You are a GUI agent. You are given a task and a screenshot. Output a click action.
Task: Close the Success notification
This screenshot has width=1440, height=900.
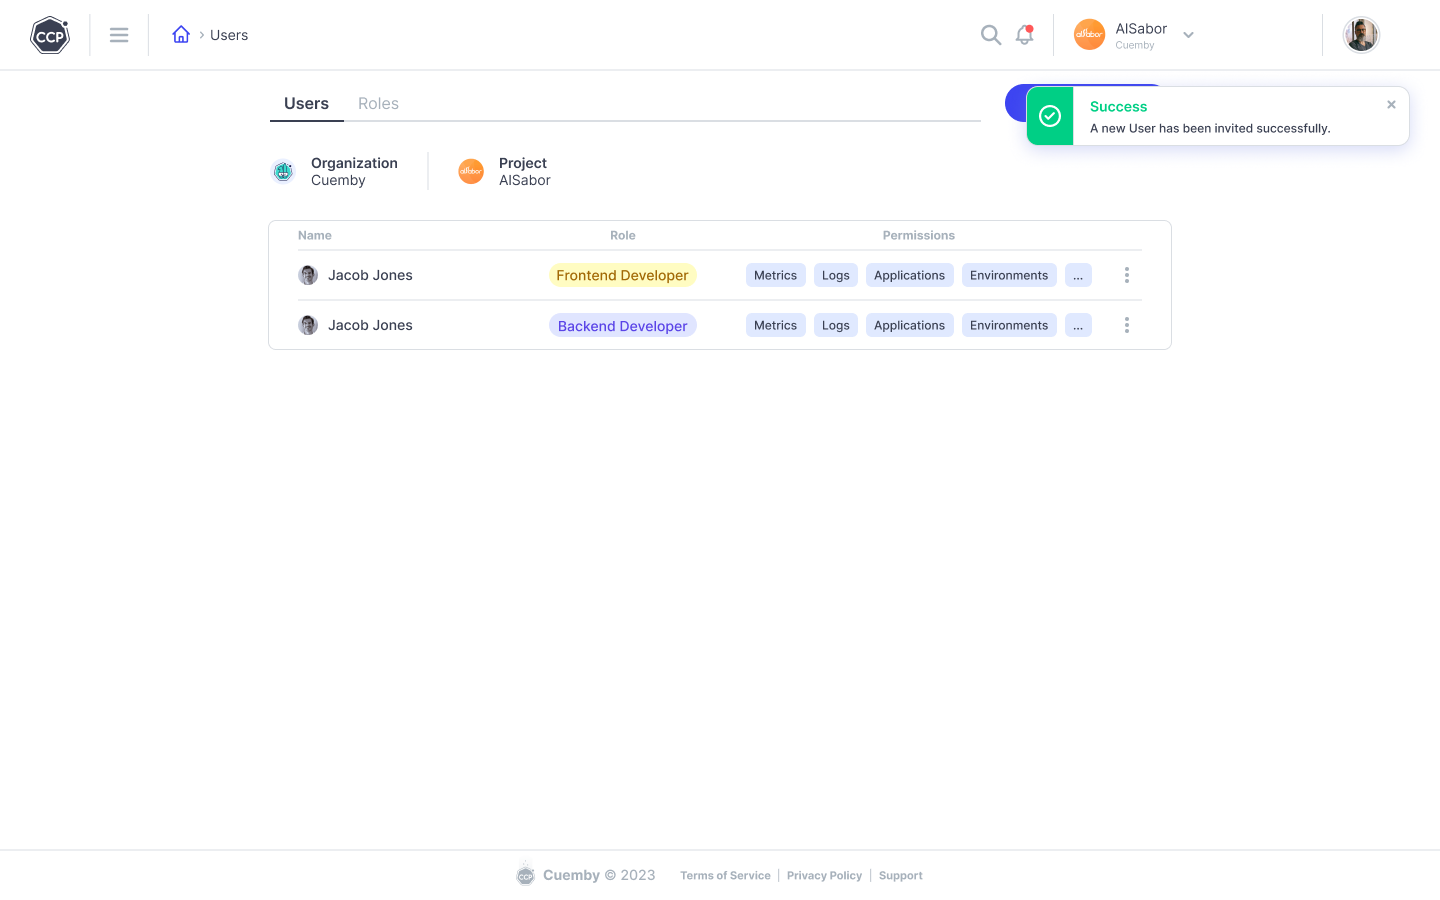(x=1391, y=104)
